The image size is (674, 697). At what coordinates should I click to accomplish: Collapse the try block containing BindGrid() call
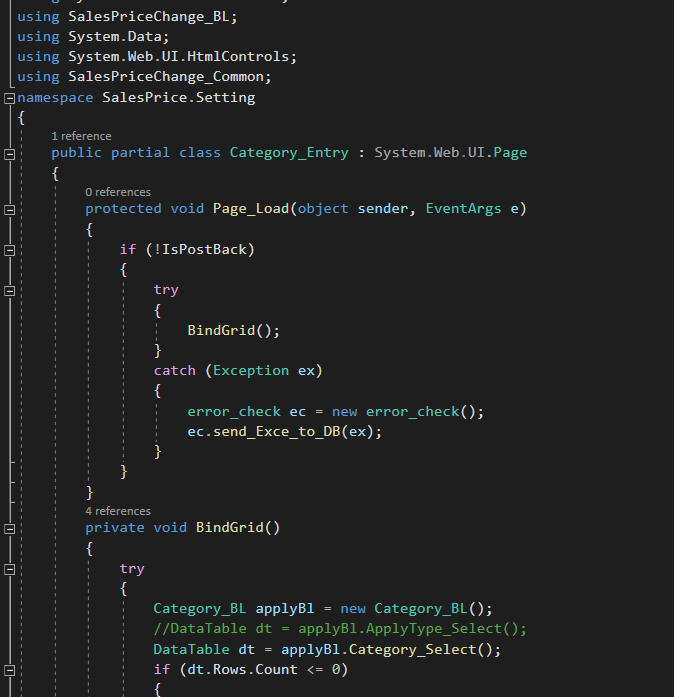coord(9,291)
